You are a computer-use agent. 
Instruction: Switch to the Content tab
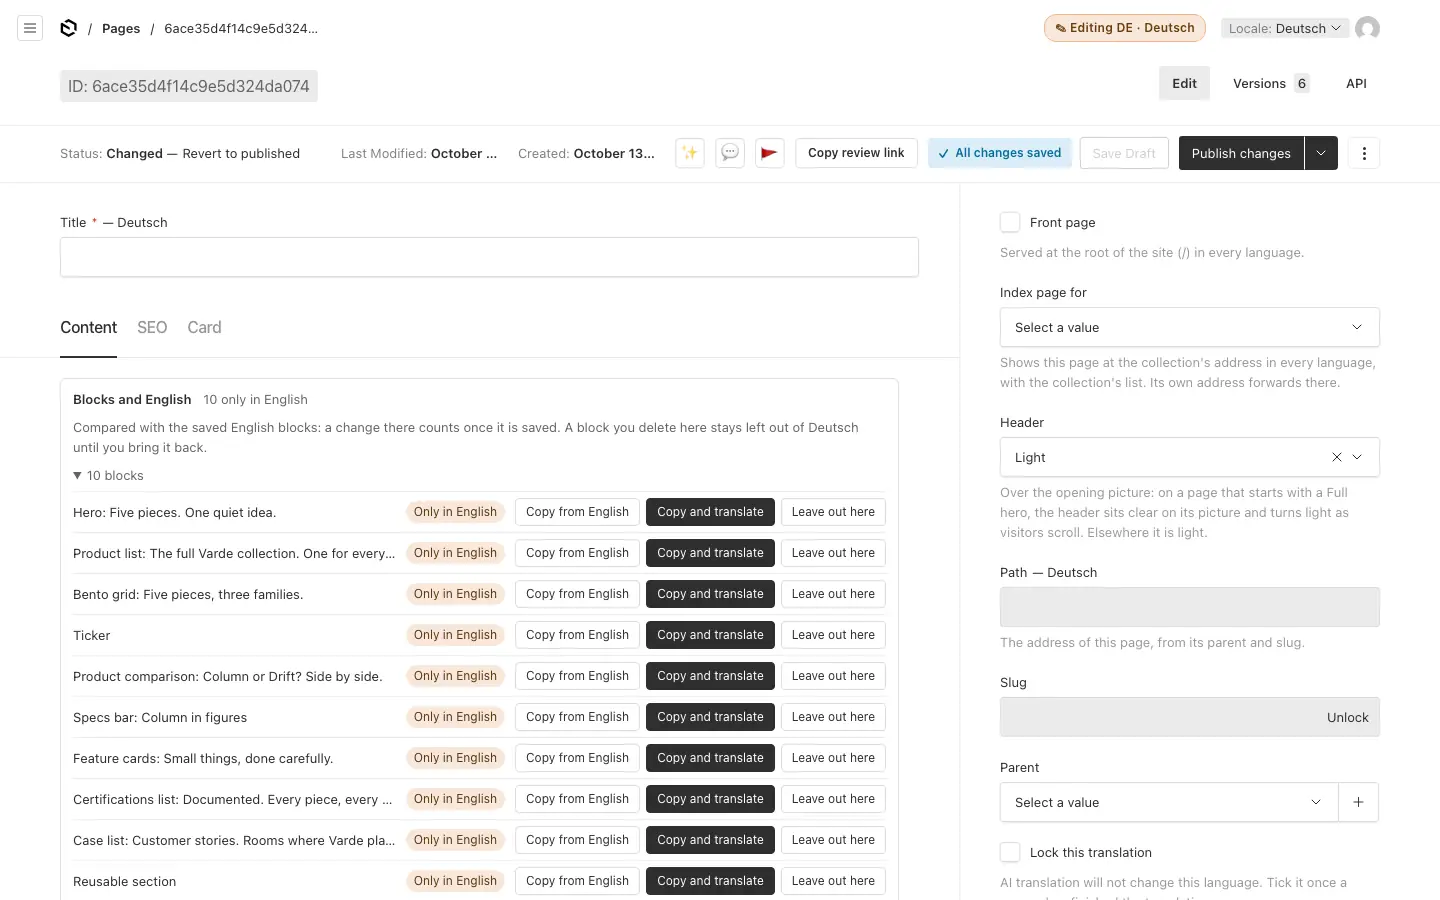88,327
